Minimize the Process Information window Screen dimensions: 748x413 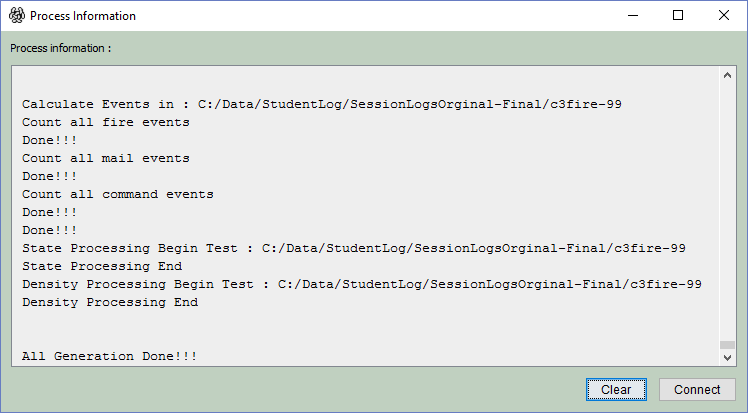pyautogui.click(x=633, y=16)
